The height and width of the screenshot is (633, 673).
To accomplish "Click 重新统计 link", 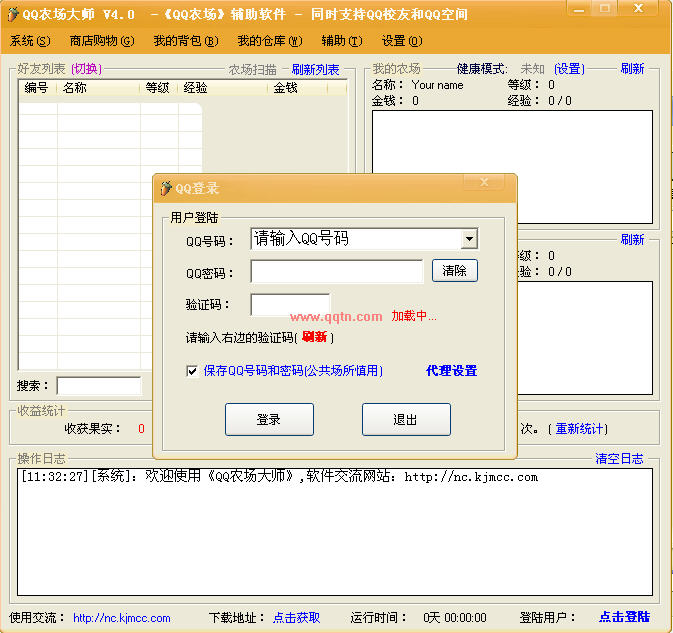I will (x=579, y=428).
